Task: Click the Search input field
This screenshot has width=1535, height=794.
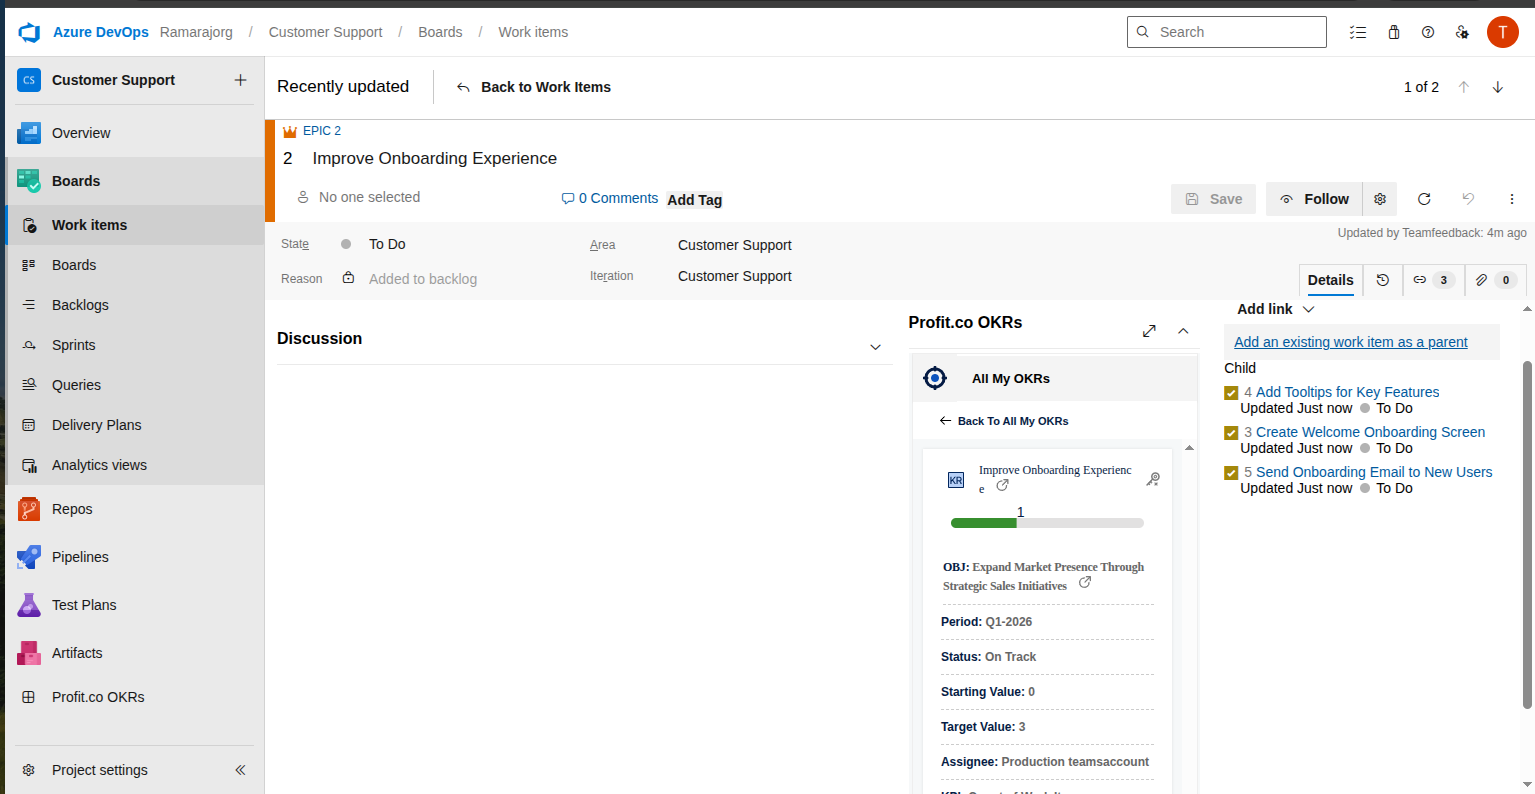Action: 1227,32
